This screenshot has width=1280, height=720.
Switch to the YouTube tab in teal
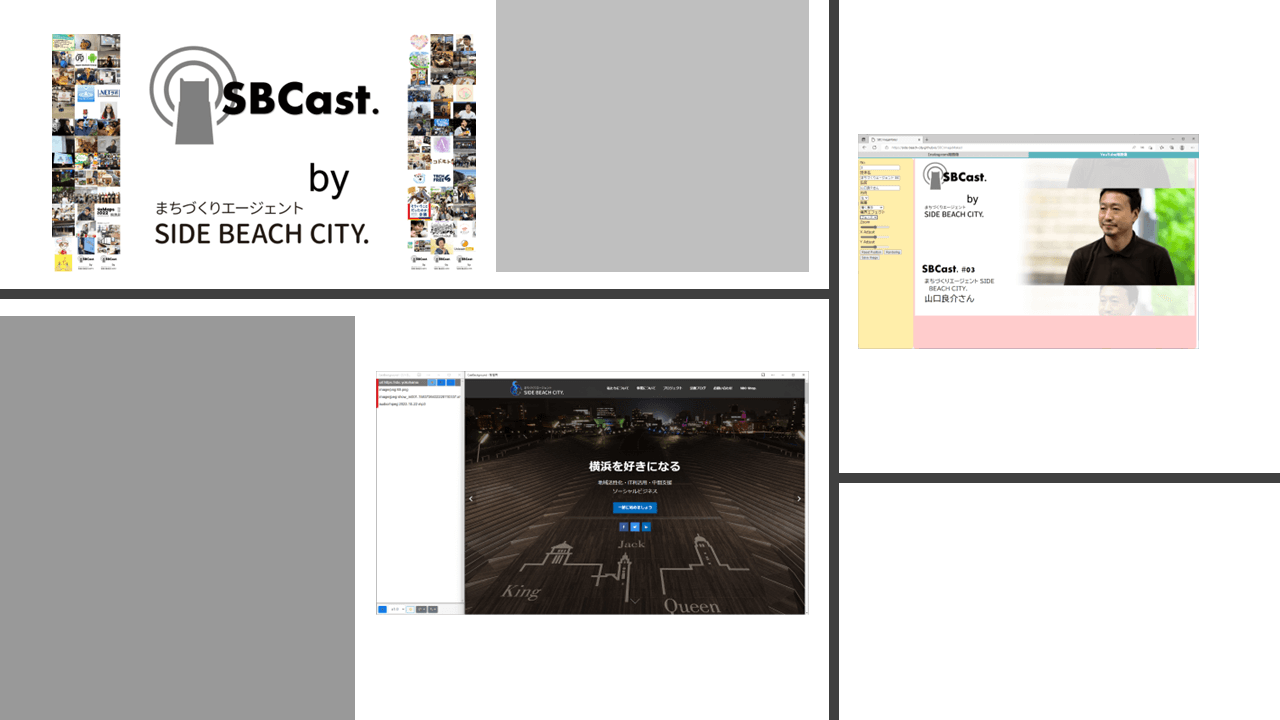coord(1113,155)
